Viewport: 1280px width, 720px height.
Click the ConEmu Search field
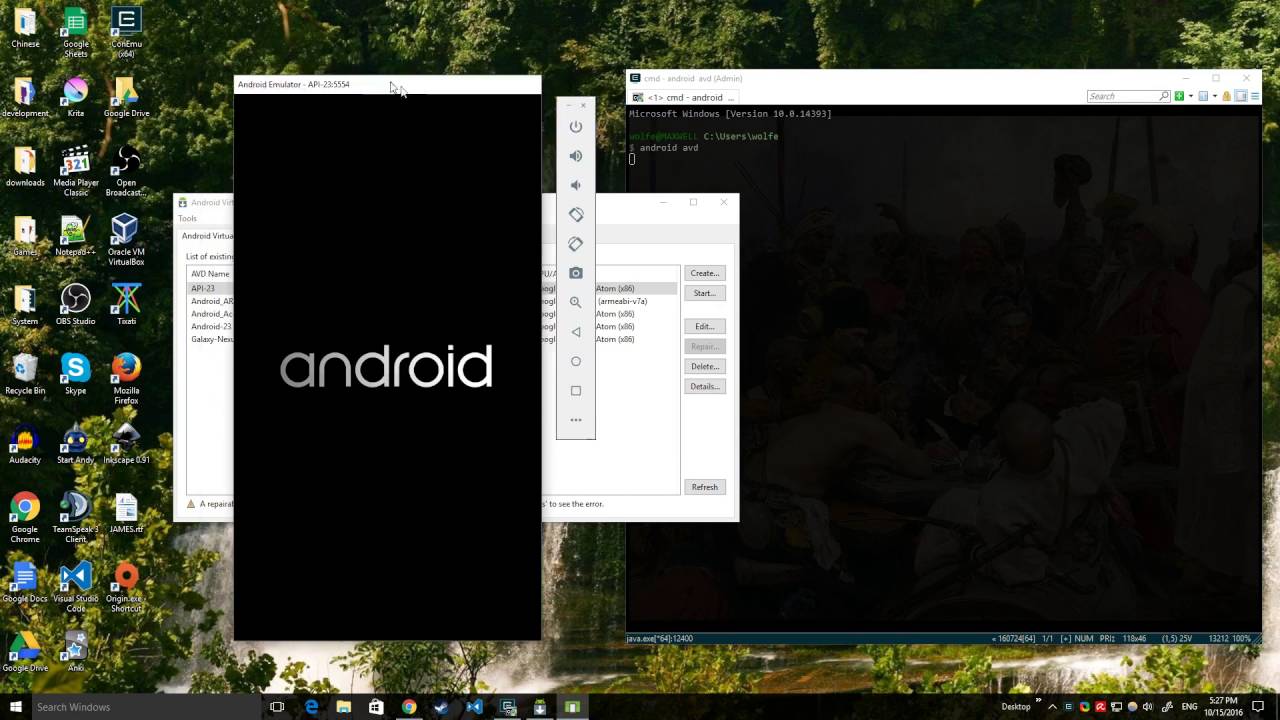[1128, 96]
